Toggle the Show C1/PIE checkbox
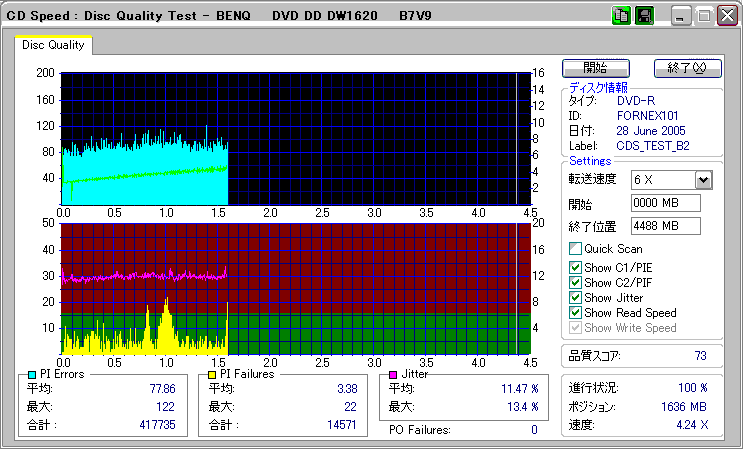The width and height of the screenshot is (743, 449). point(575,268)
